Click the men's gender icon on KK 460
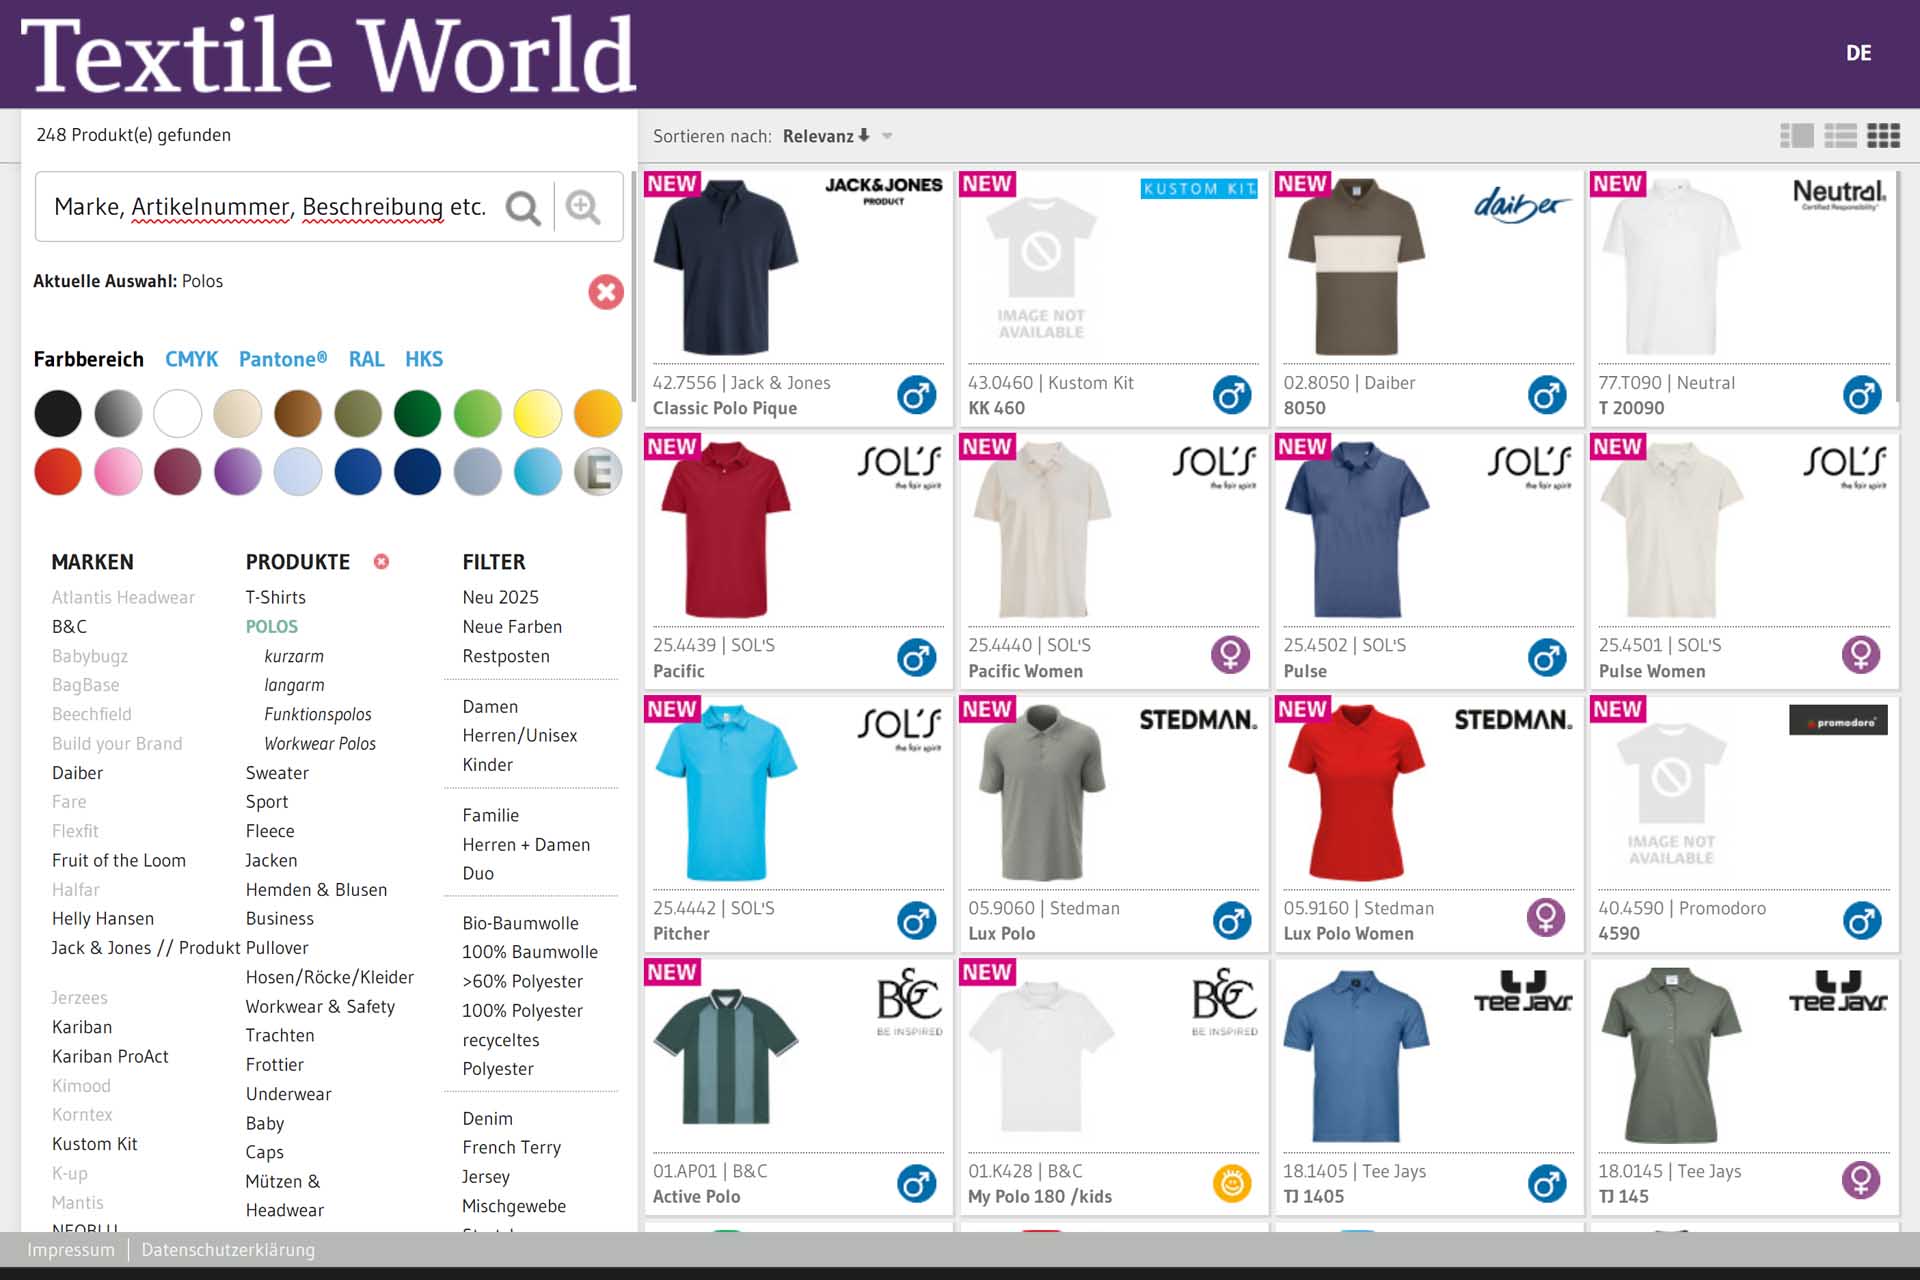The image size is (1920, 1280). tap(1232, 395)
